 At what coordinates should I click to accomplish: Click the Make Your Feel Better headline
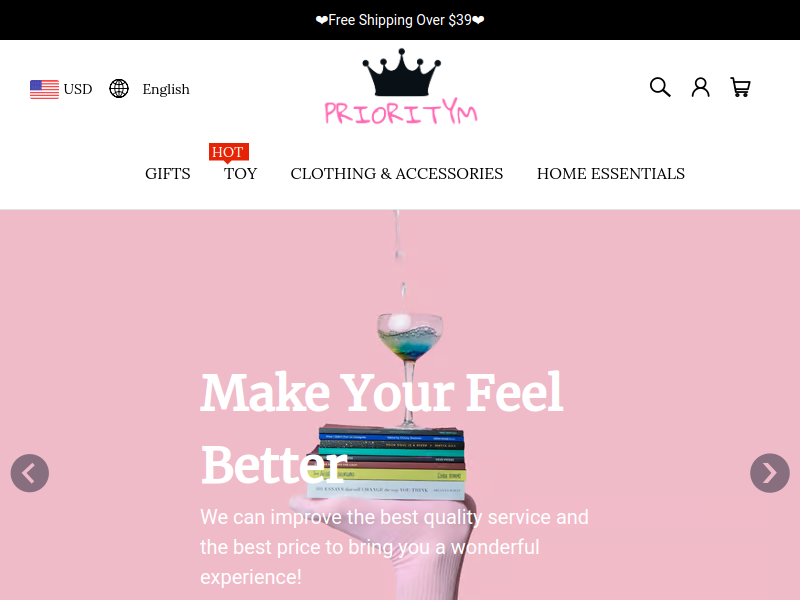tap(382, 429)
